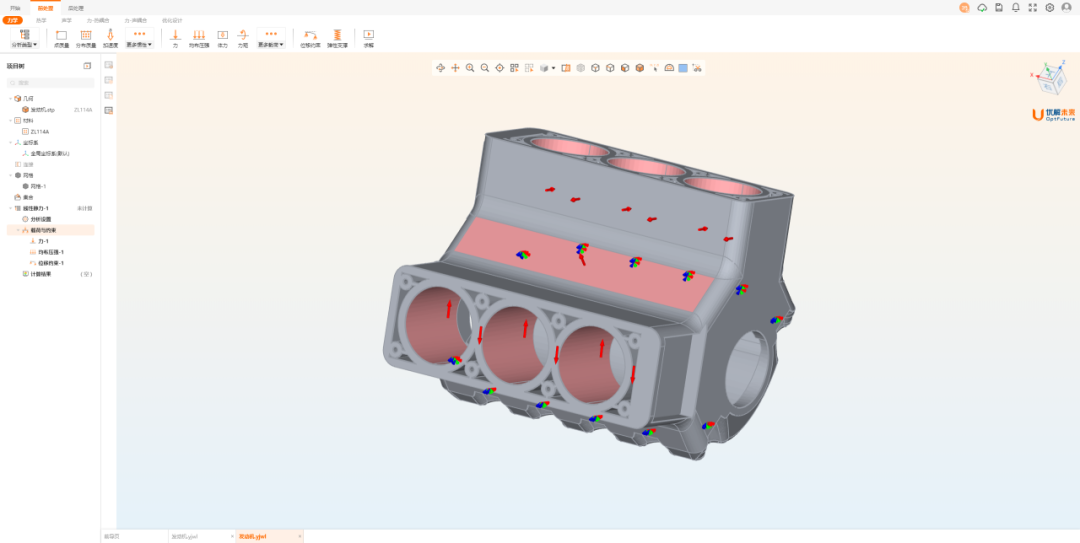Select the 均布压强-1 pressure item
Image resolution: width=1080 pixels, height=543 pixels.
pos(51,252)
